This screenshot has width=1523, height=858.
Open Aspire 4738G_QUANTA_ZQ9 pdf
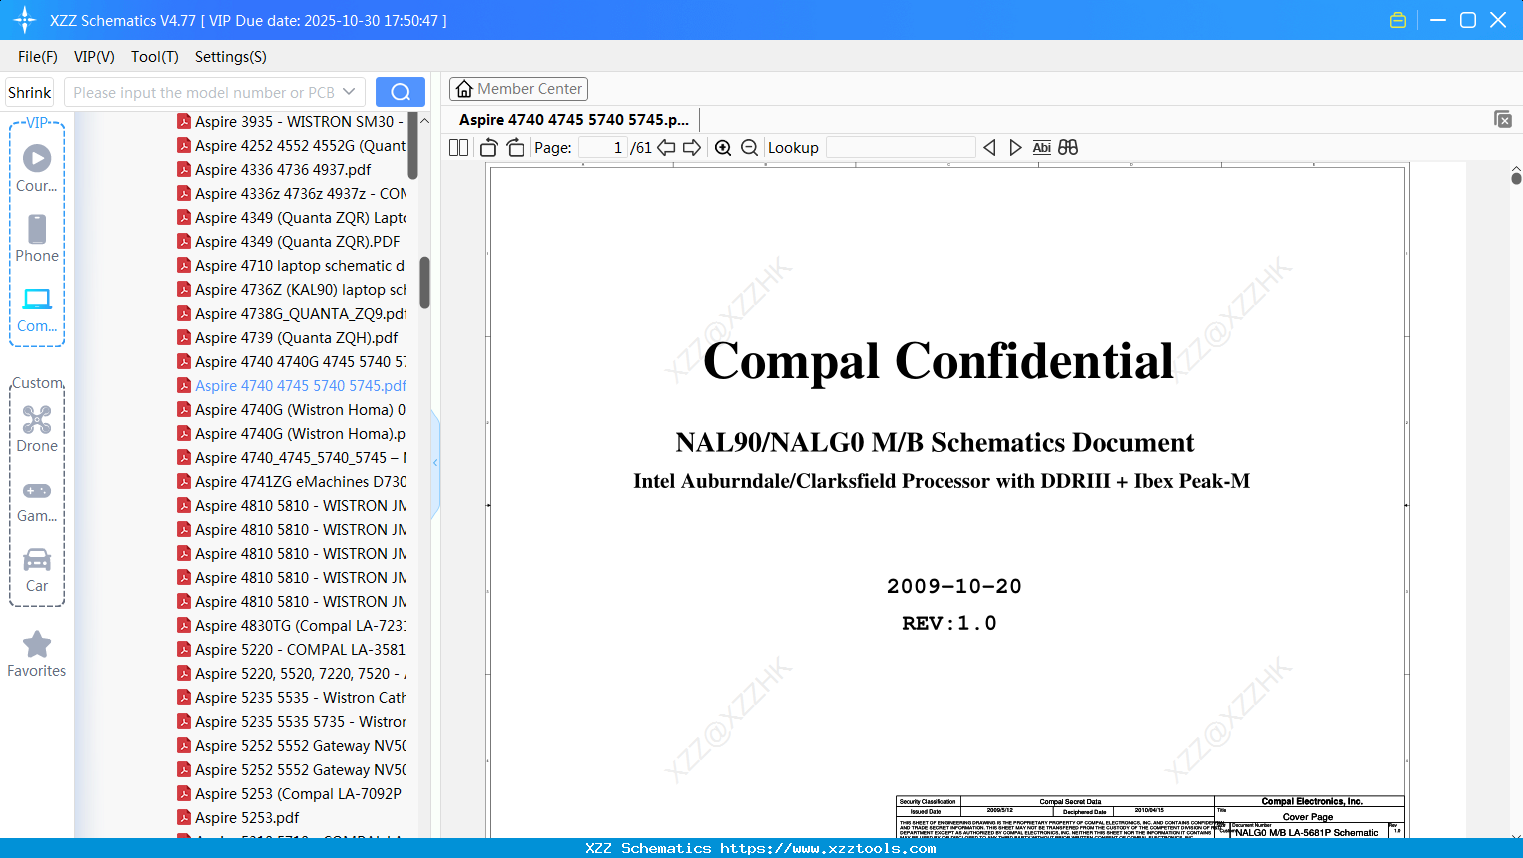click(x=291, y=314)
